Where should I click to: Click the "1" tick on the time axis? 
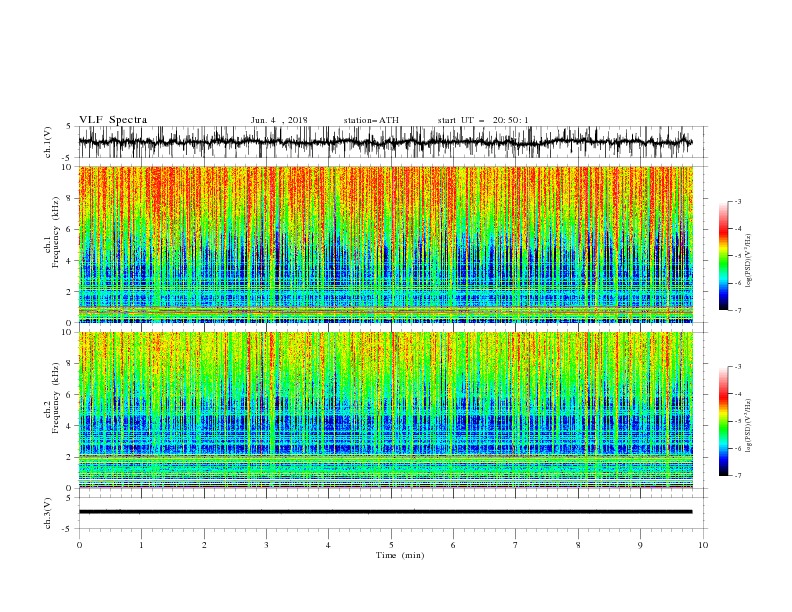click(141, 545)
